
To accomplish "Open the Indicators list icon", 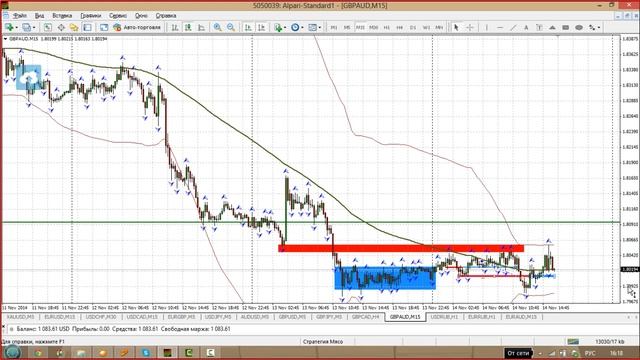I will pos(278,27).
